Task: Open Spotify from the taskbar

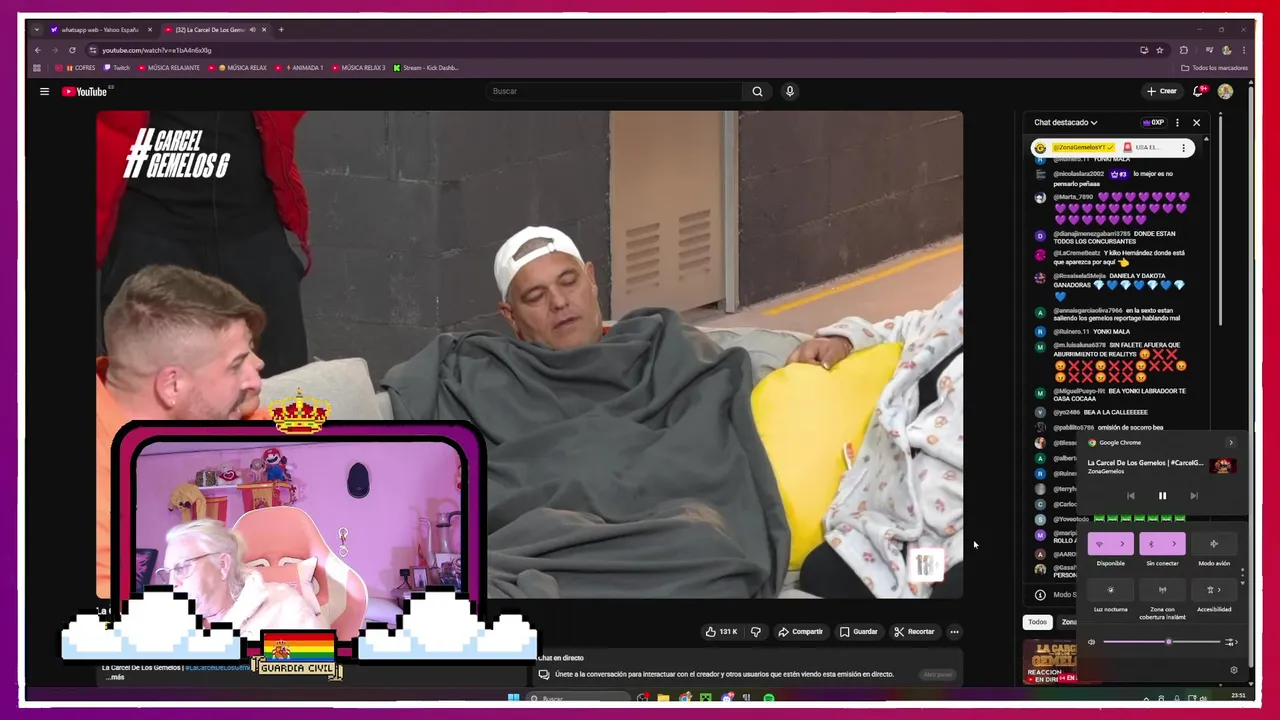Action: [x=768, y=698]
